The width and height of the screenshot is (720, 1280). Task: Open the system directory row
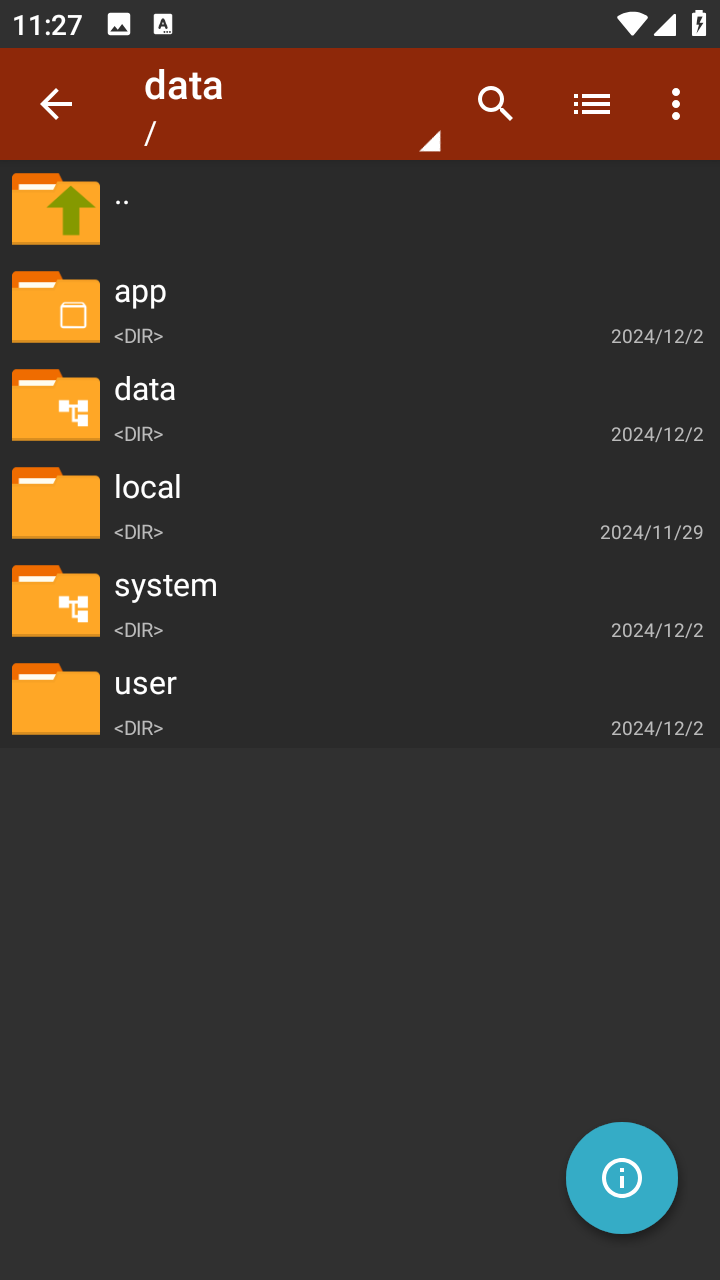tap(360, 601)
